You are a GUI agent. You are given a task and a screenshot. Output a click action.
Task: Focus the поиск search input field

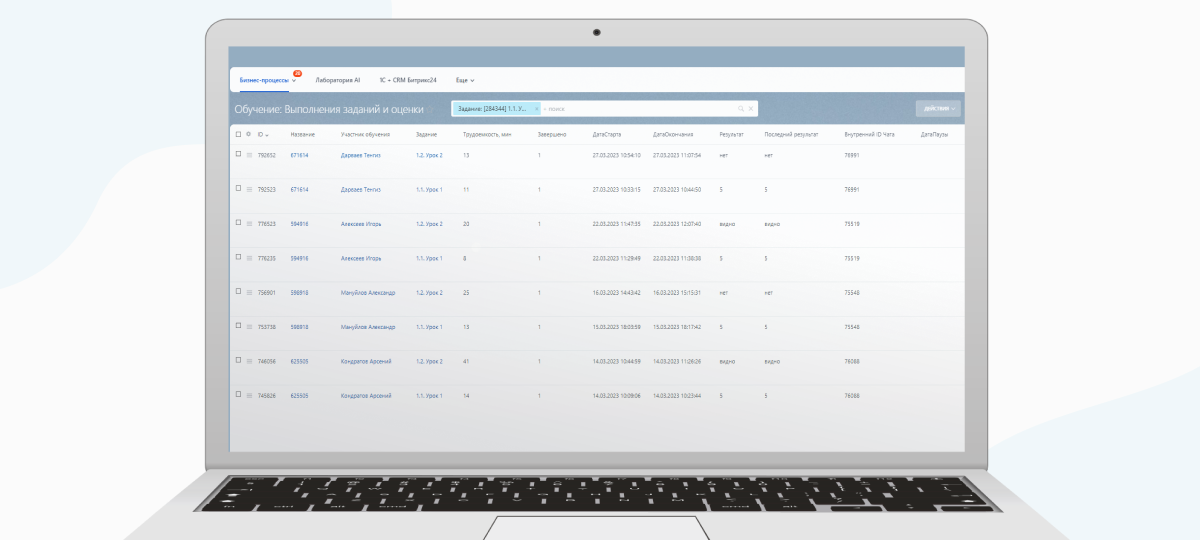click(640, 108)
